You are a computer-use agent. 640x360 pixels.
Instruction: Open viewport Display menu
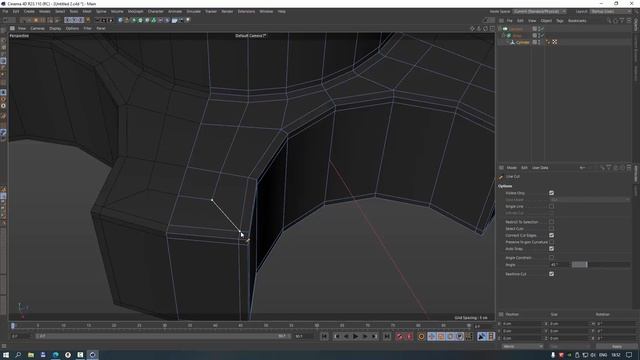[x=55, y=29]
